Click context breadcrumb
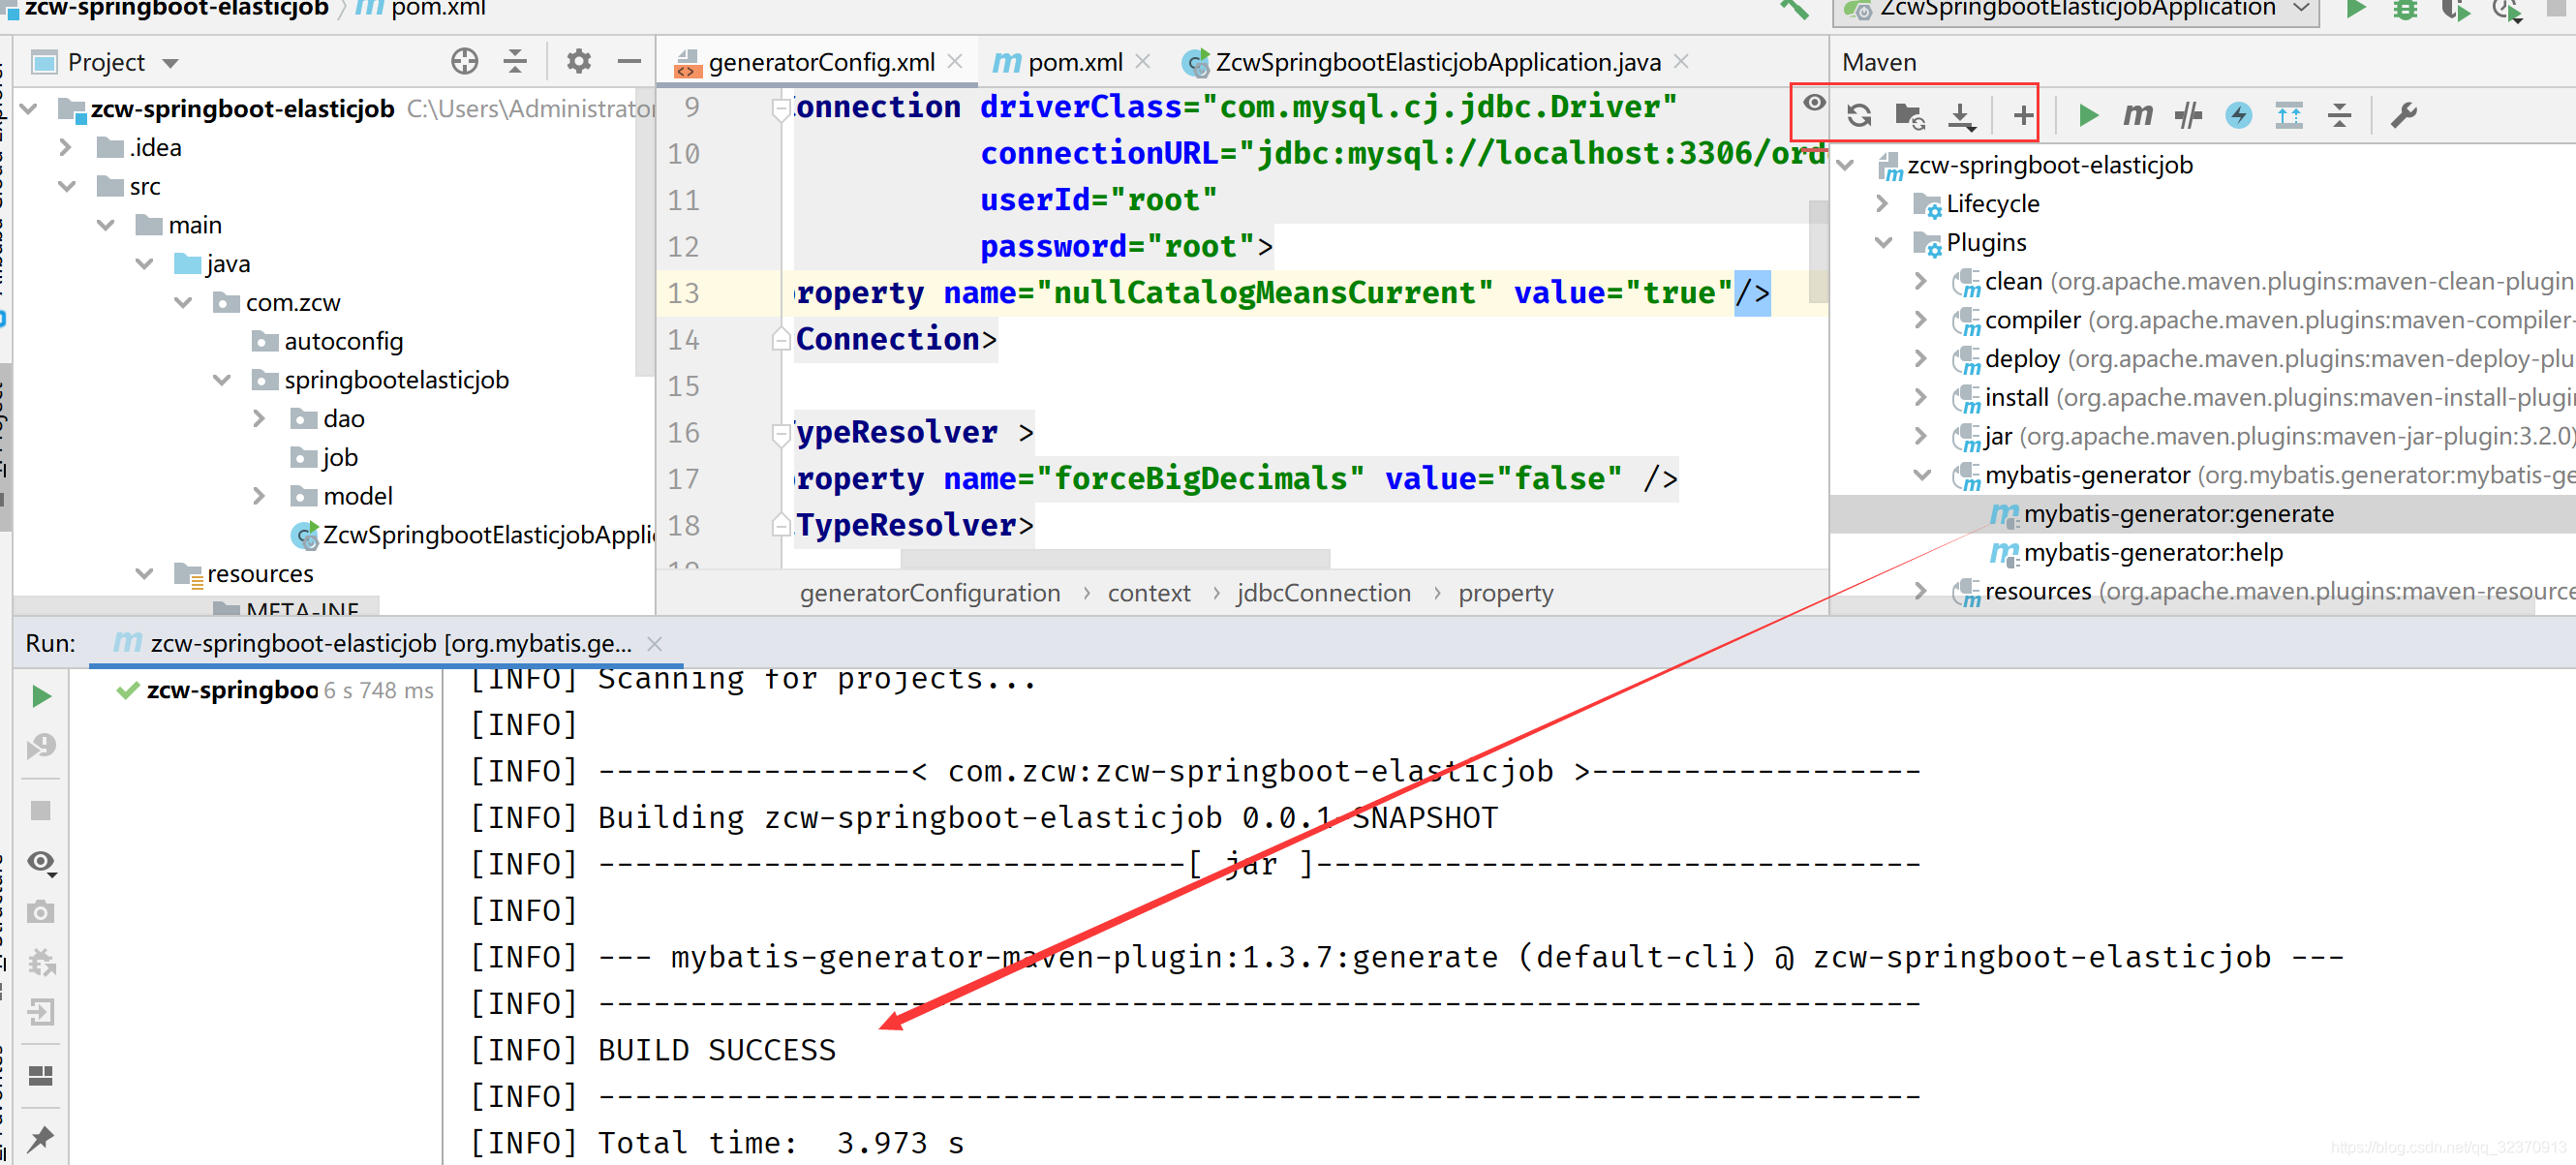 1149,593
